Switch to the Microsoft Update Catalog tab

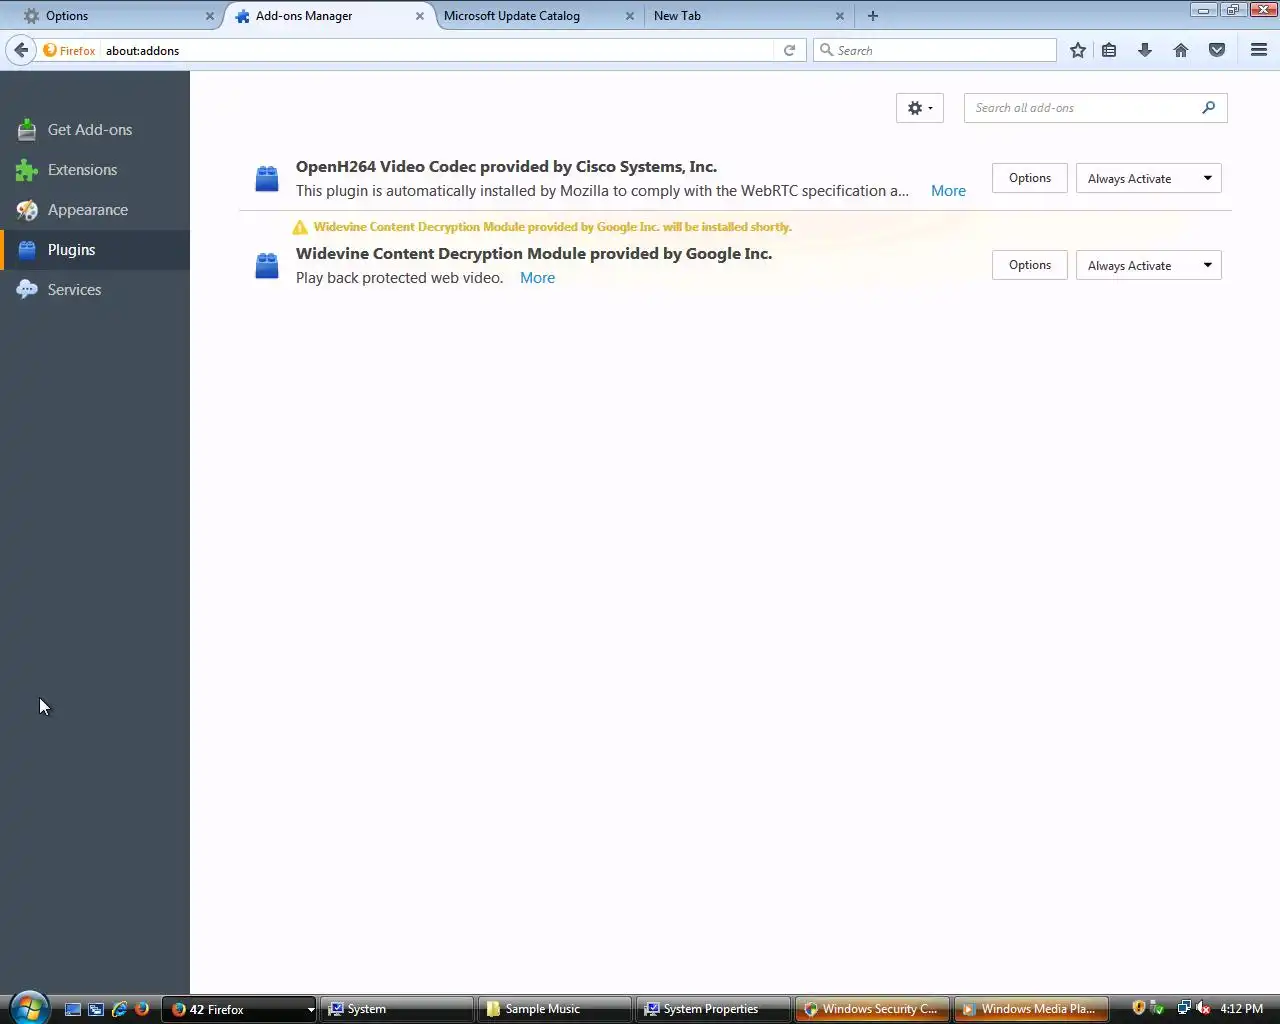pyautogui.click(x=535, y=16)
